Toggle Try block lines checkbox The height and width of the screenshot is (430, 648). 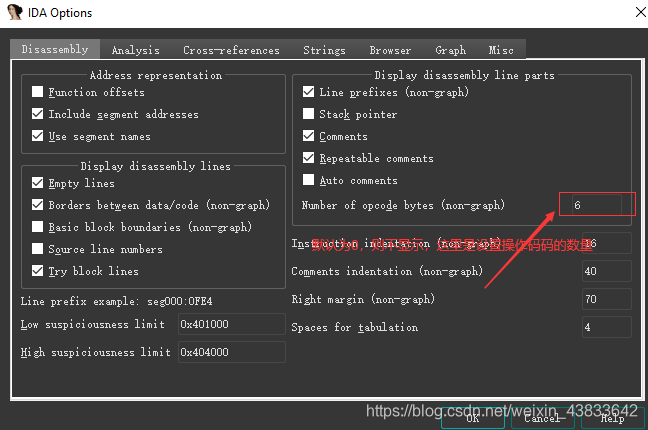pos(38,271)
